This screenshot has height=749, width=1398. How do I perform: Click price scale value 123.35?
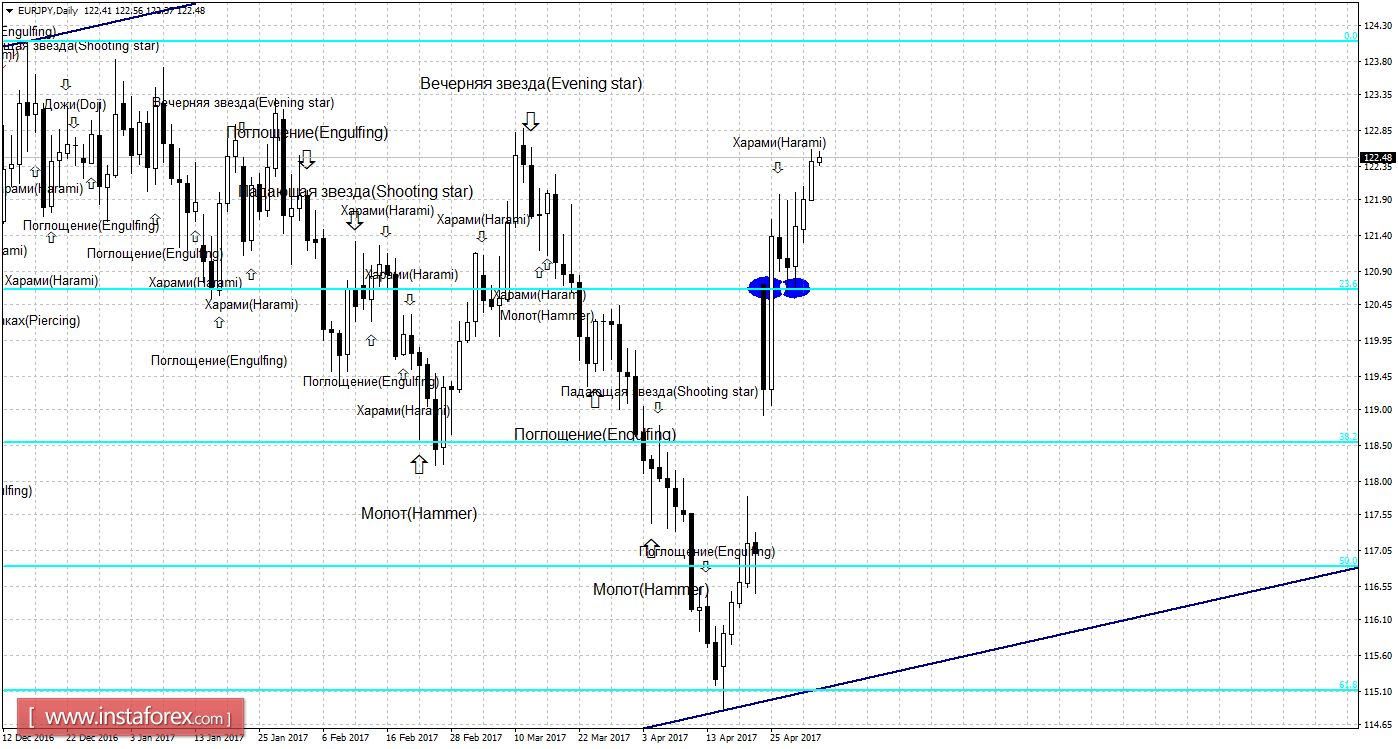click(1379, 96)
